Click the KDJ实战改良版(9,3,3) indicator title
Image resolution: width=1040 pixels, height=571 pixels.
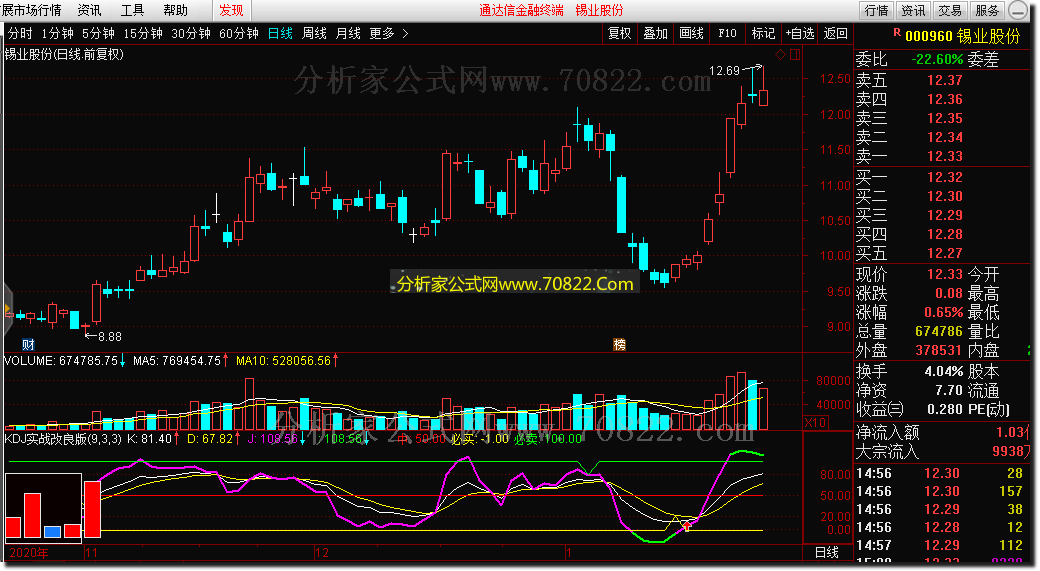pyautogui.click(x=63, y=439)
